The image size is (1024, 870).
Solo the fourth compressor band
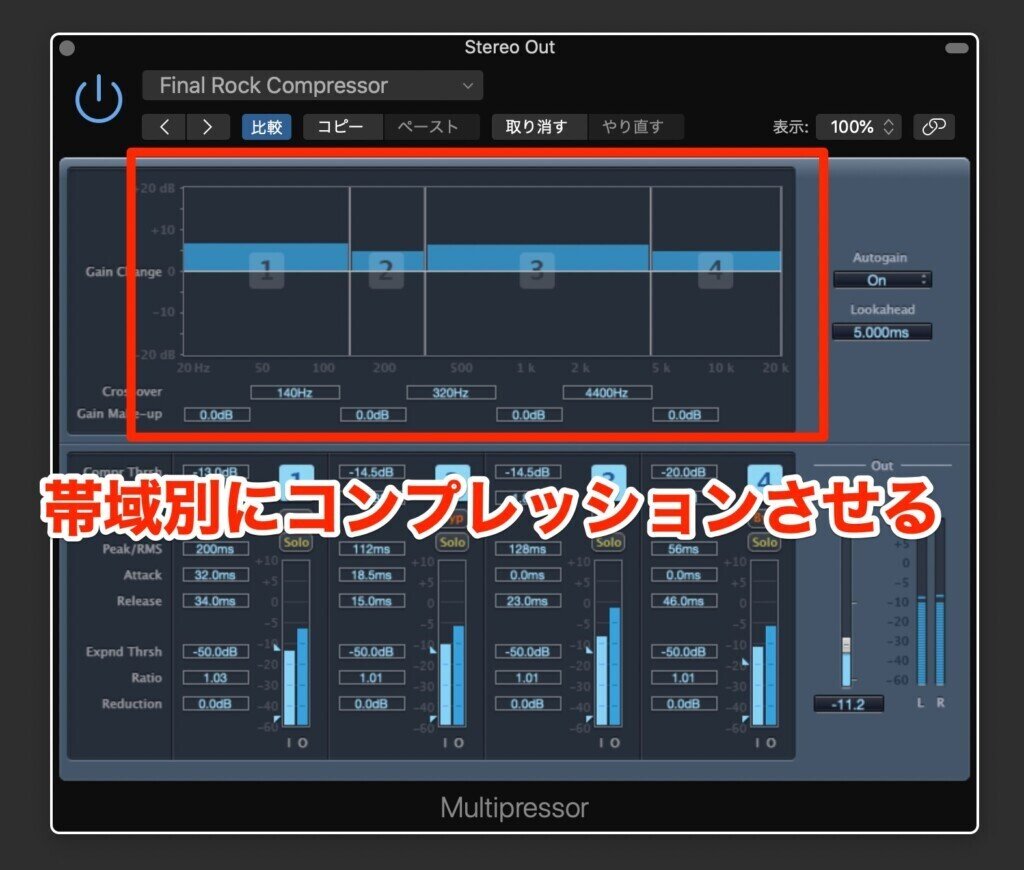[x=764, y=542]
